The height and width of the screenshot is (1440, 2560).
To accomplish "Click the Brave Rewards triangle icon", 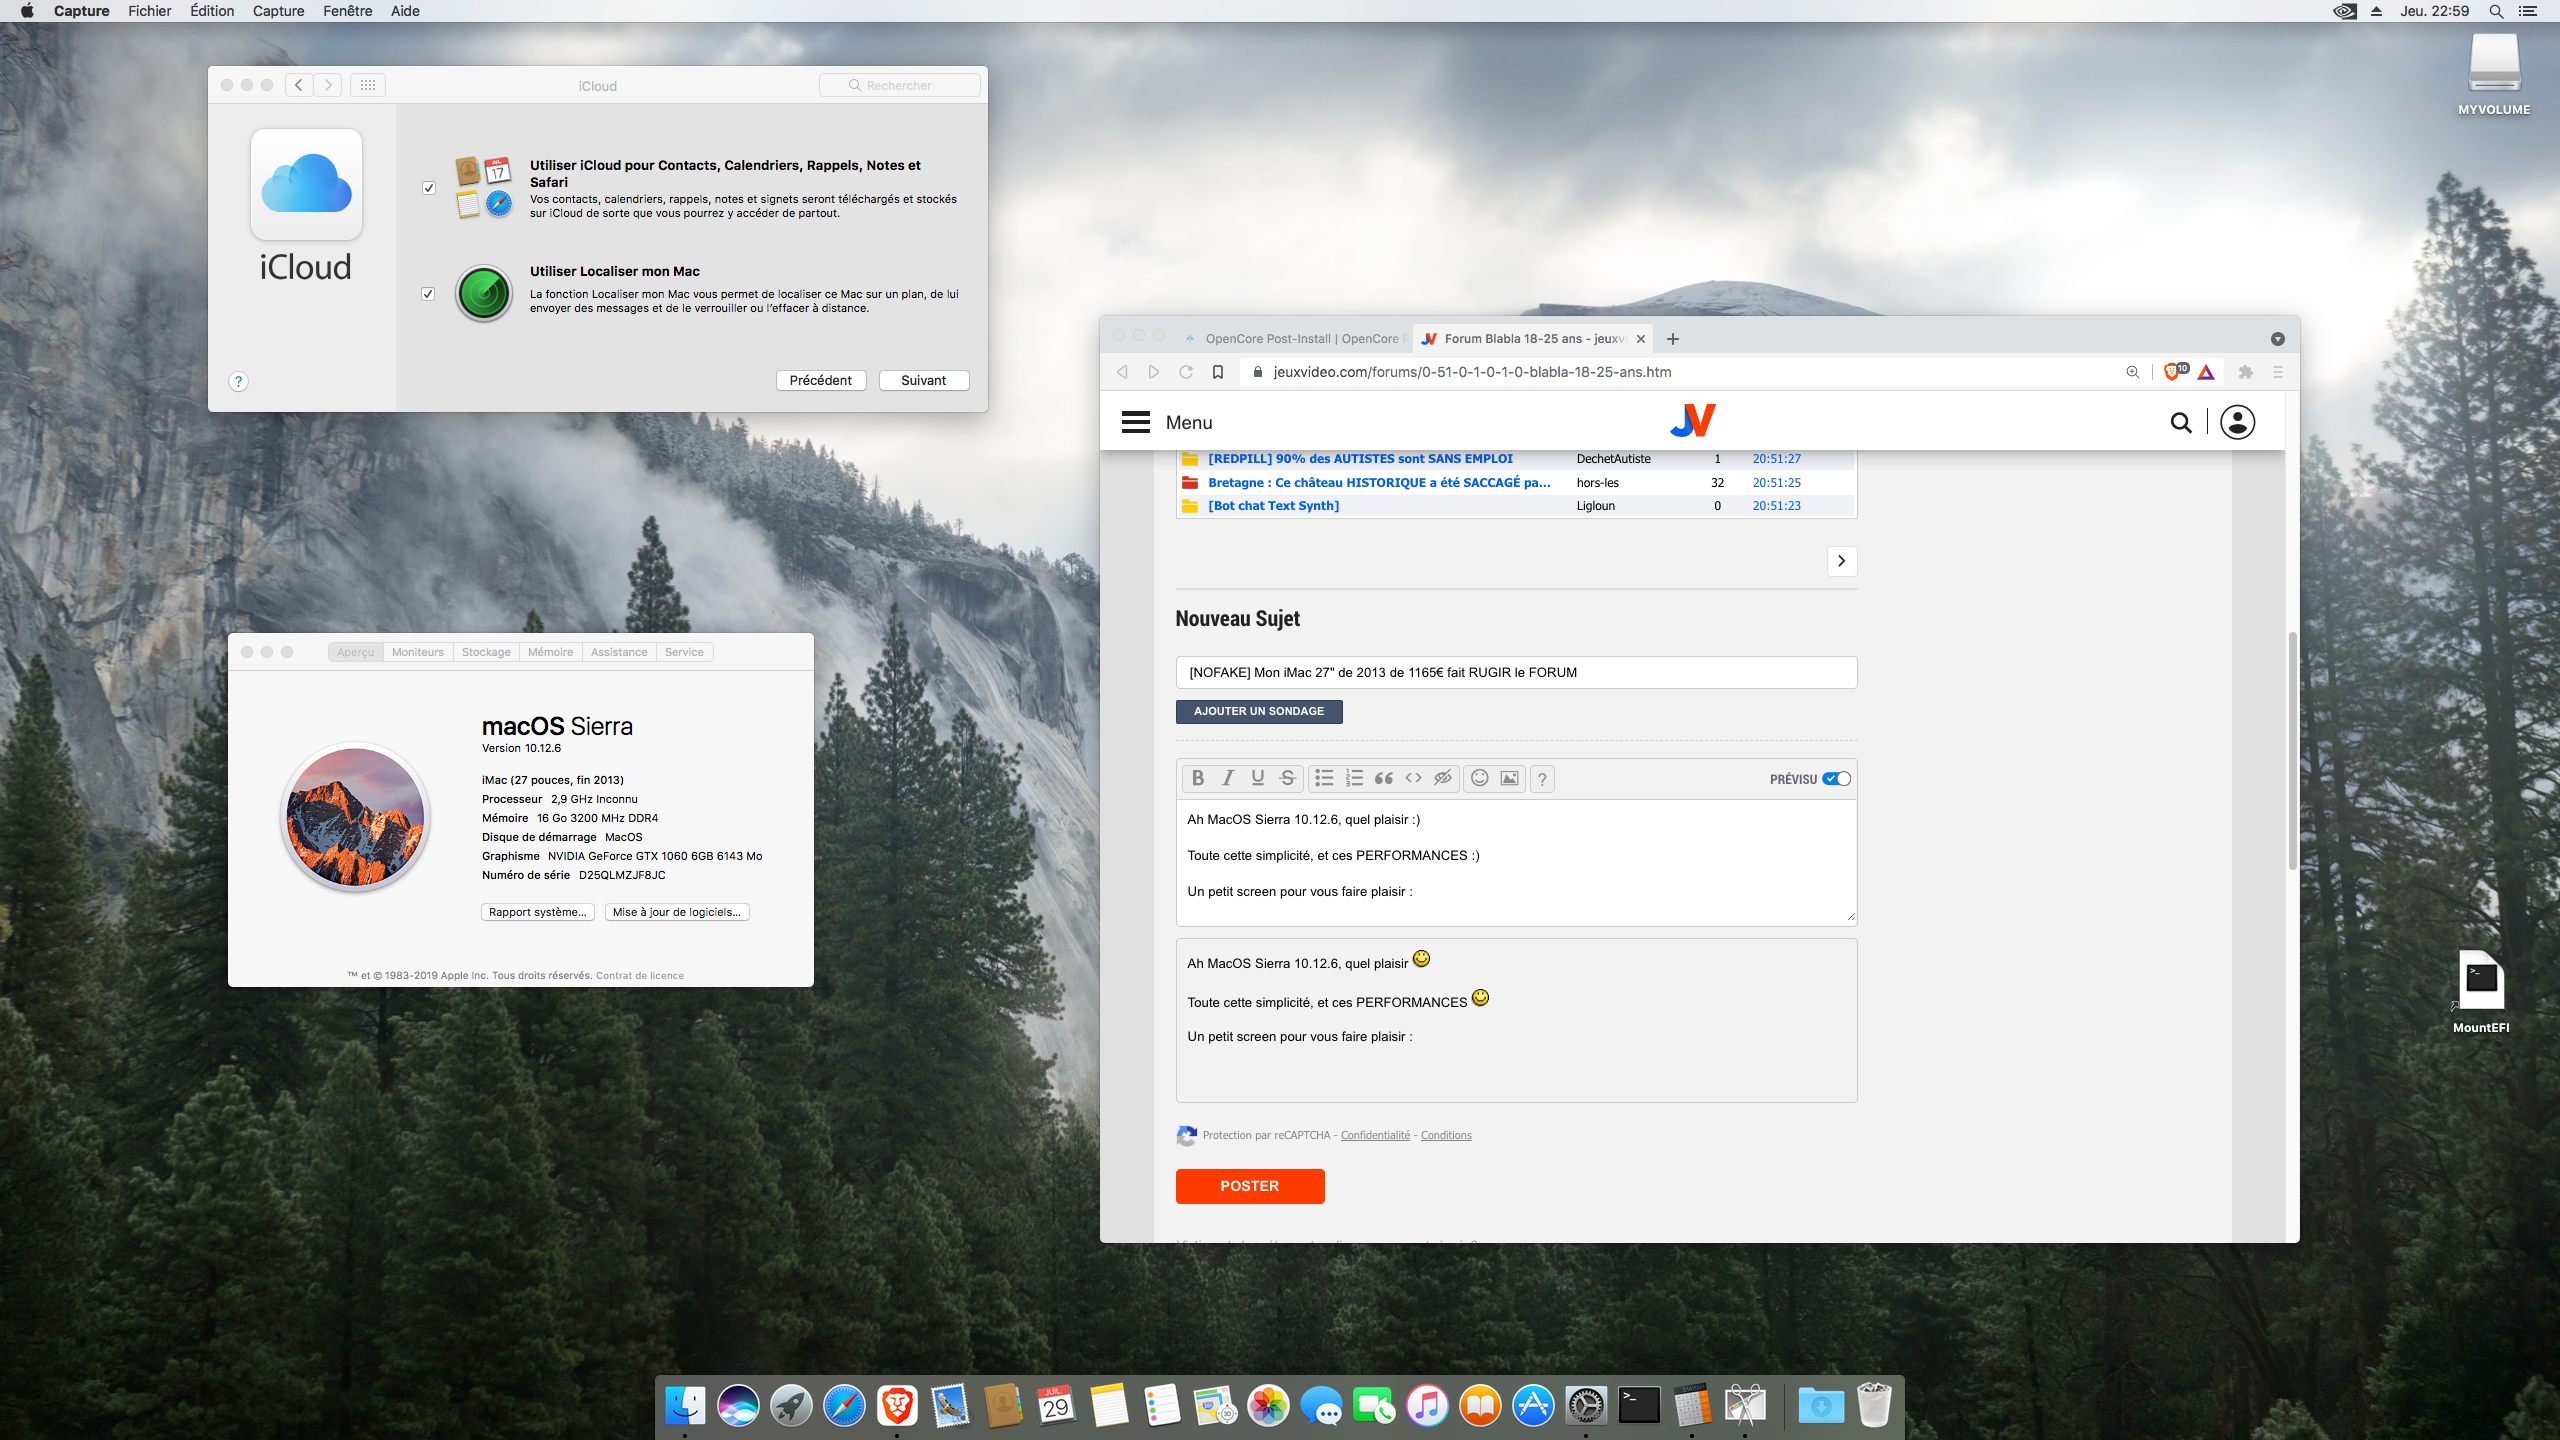I will click(2206, 372).
